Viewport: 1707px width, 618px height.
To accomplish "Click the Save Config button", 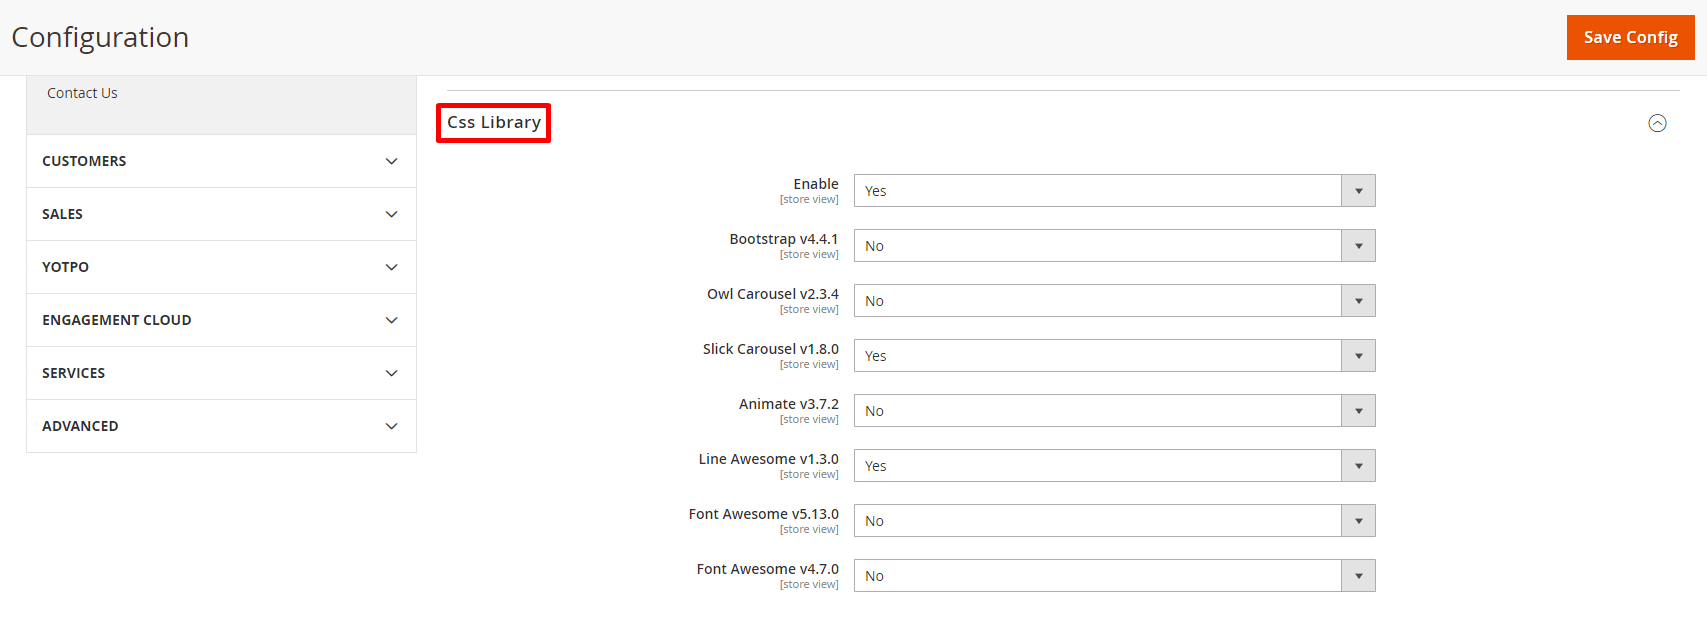I will (x=1630, y=37).
